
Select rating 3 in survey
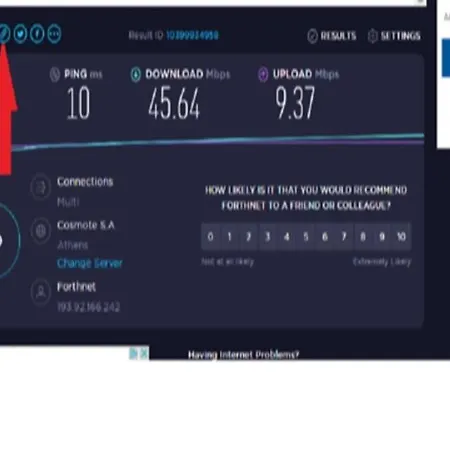point(267,236)
